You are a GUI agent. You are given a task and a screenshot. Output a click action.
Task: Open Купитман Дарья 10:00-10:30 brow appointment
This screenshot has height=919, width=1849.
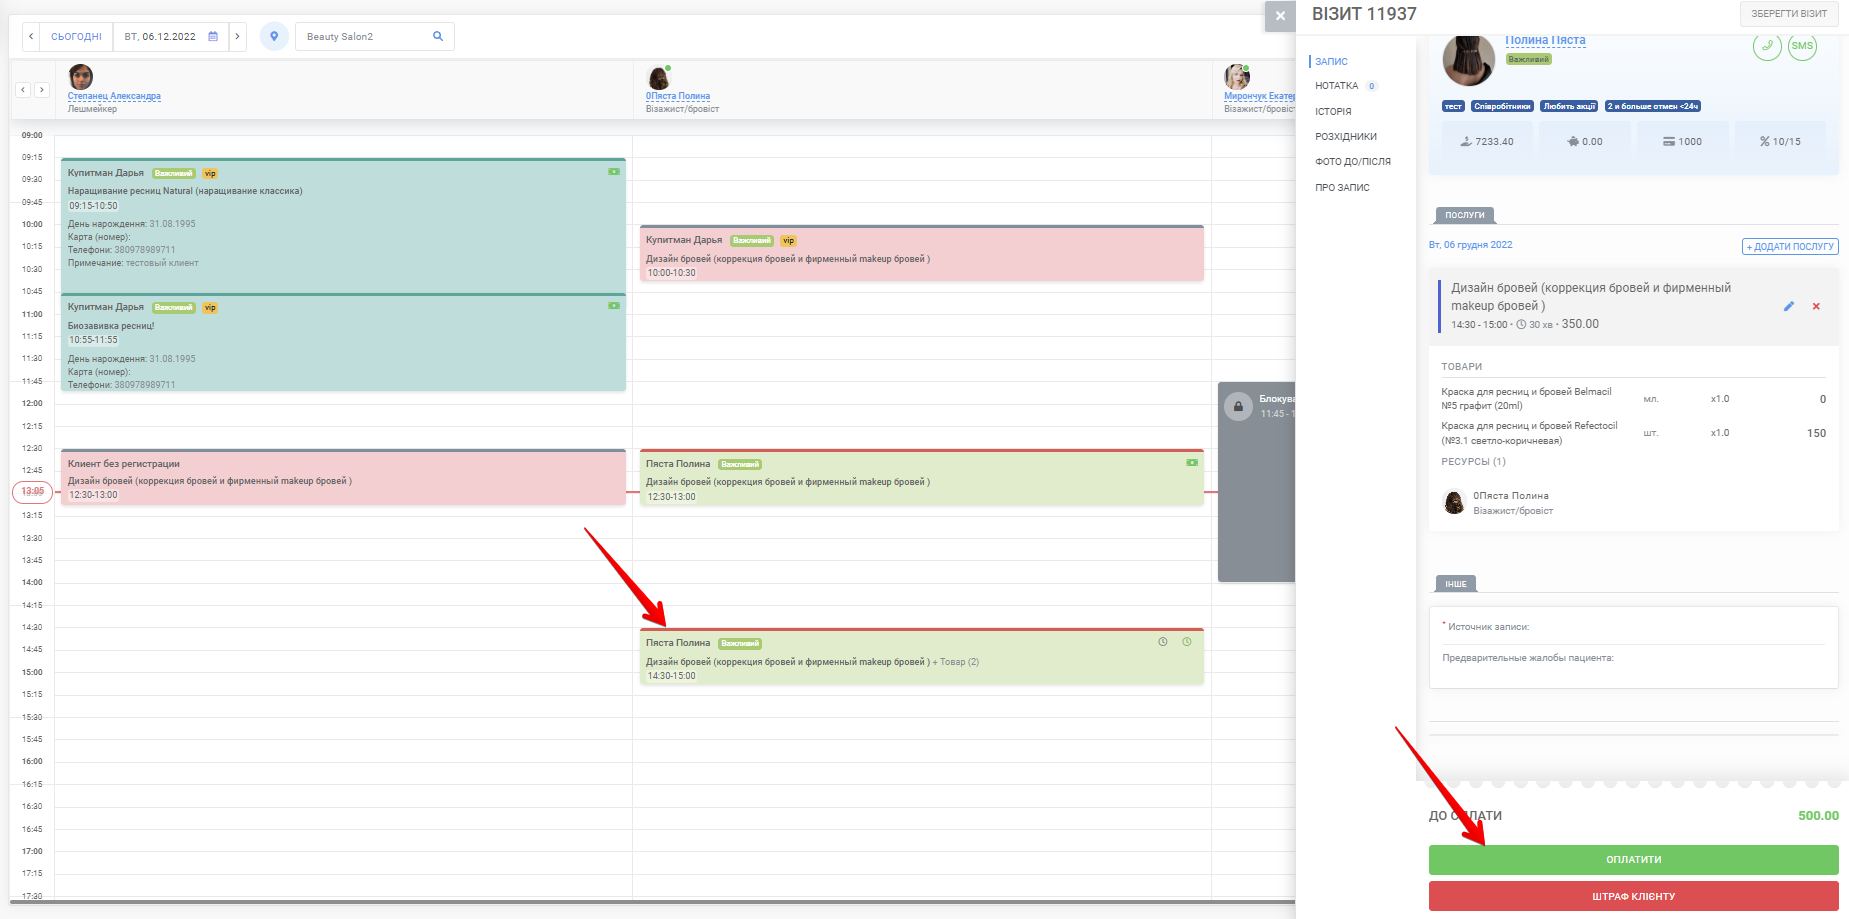pos(922,254)
